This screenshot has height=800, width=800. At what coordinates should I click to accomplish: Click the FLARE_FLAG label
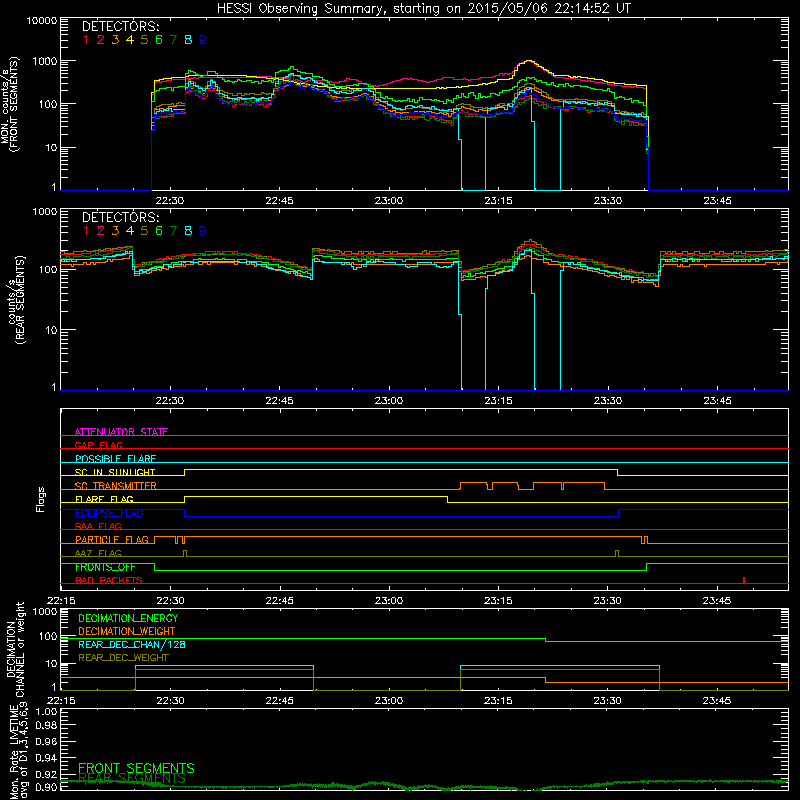(104, 499)
